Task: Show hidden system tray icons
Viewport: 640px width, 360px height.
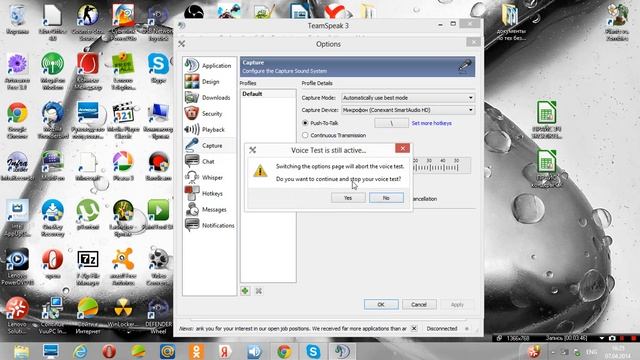Action: tap(553, 352)
